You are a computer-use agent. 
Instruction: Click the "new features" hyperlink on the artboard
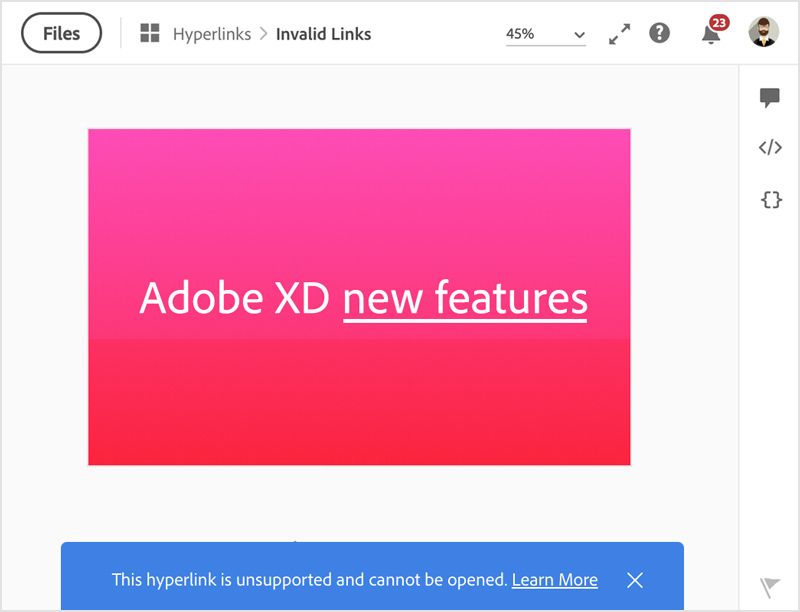coord(465,298)
